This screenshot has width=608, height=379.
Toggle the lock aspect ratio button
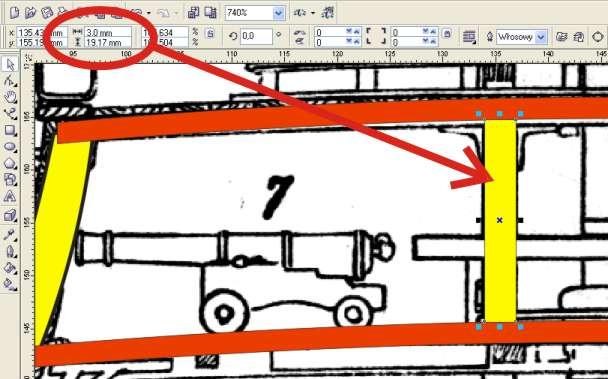210,33
